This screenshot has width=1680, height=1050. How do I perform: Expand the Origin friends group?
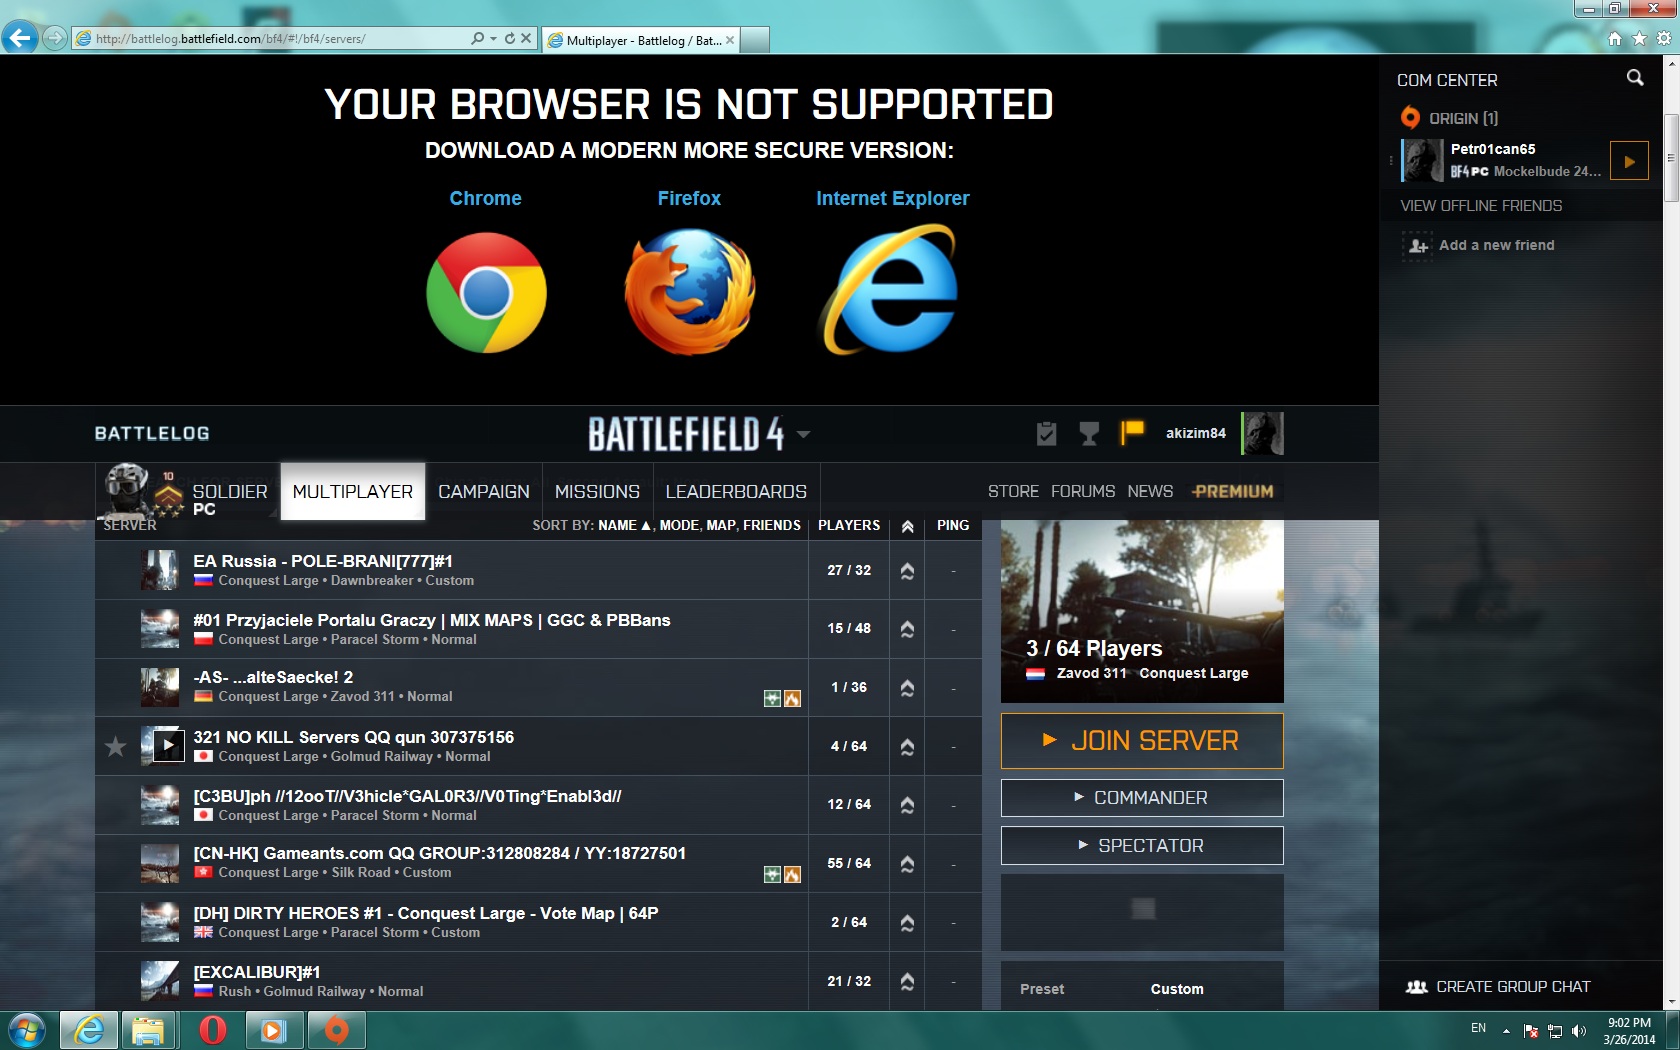(x=1462, y=118)
